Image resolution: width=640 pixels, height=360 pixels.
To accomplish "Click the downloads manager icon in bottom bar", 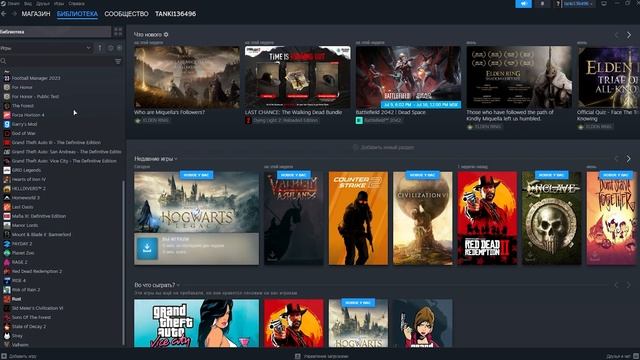I will pyautogui.click(x=298, y=356).
